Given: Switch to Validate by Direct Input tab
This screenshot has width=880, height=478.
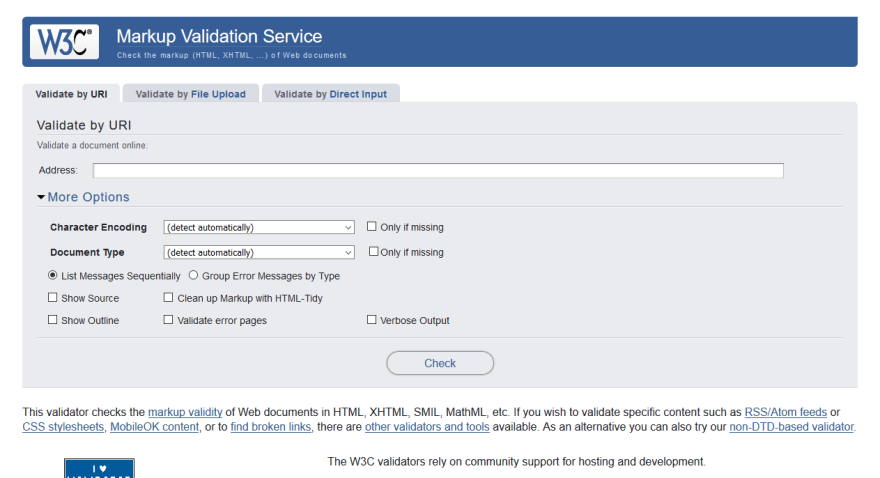Looking at the screenshot, I should tap(331, 94).
